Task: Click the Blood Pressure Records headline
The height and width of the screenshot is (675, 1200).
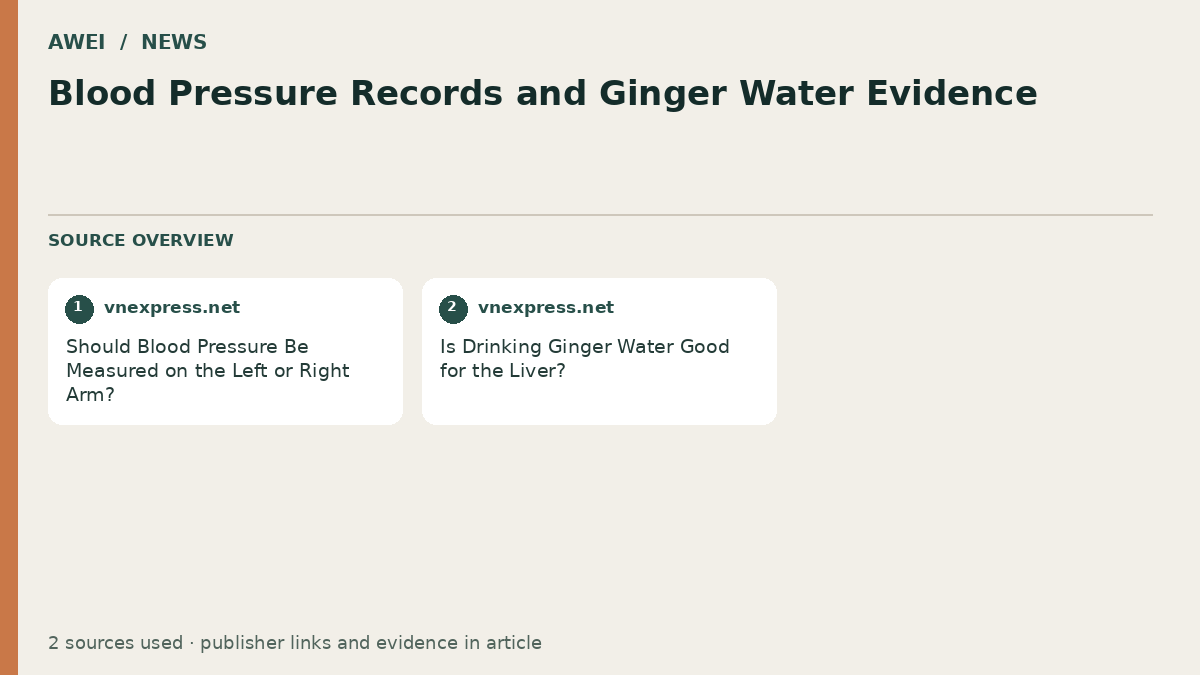Action: point(543,94)
